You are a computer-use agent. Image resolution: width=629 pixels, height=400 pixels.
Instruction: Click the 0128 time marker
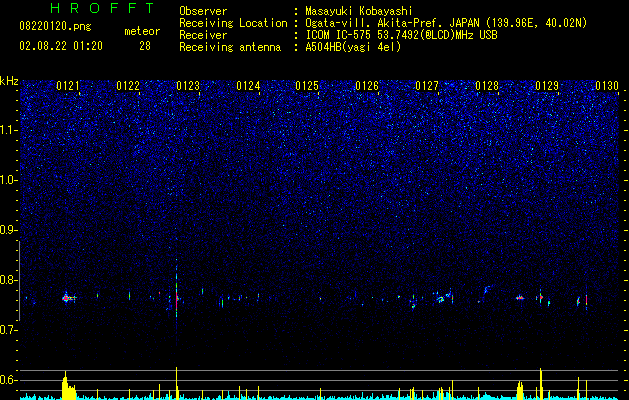[x=487, y=86]
